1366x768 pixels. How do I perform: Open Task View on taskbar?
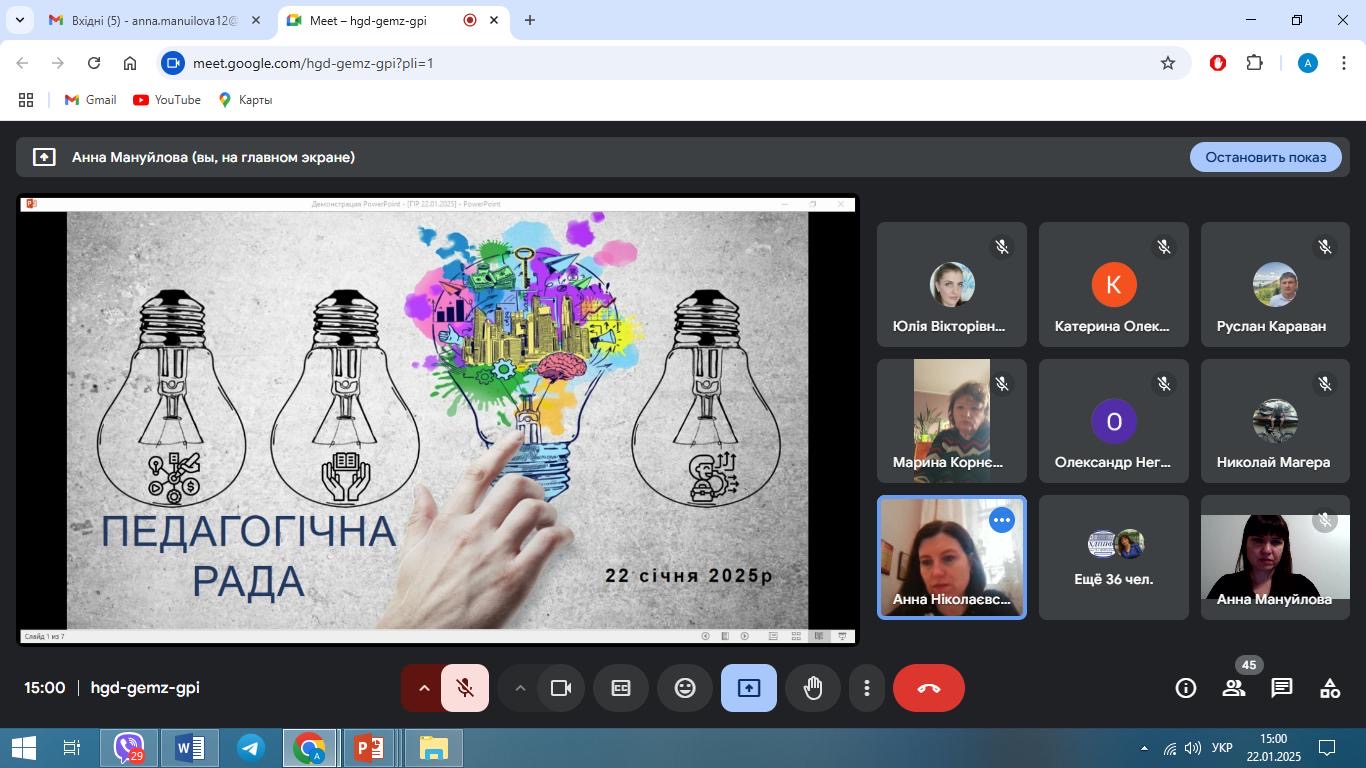(72, 748)
